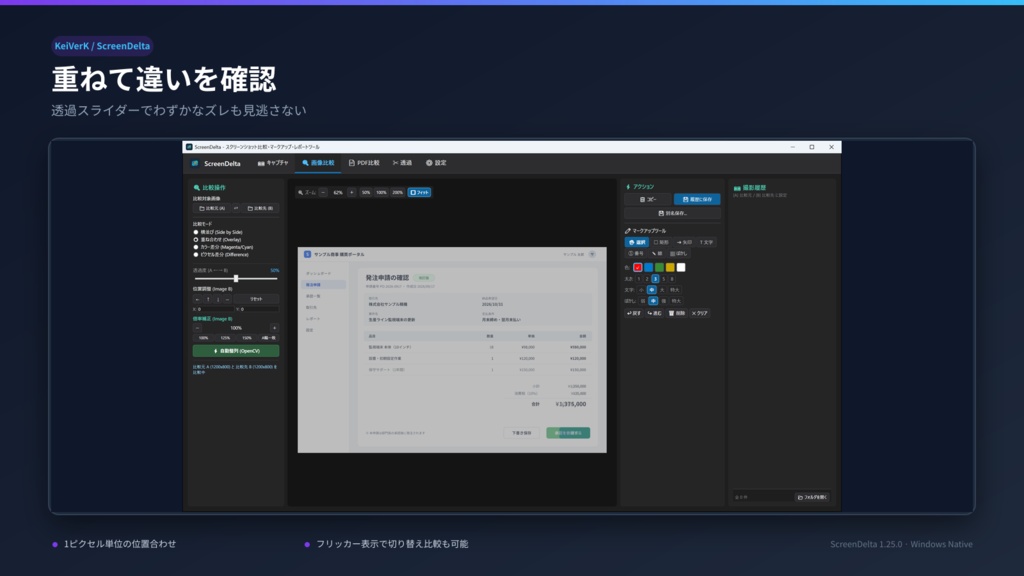Swap images A and B arrows icon

click(236, 208)
